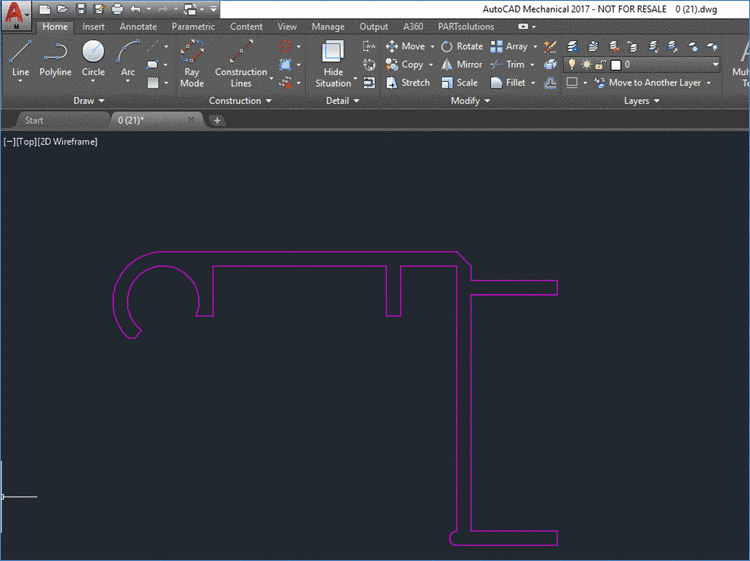This screenshot has width=750, height=561.
Task: Click the white layer color swatch
Action: pos(616,64)
